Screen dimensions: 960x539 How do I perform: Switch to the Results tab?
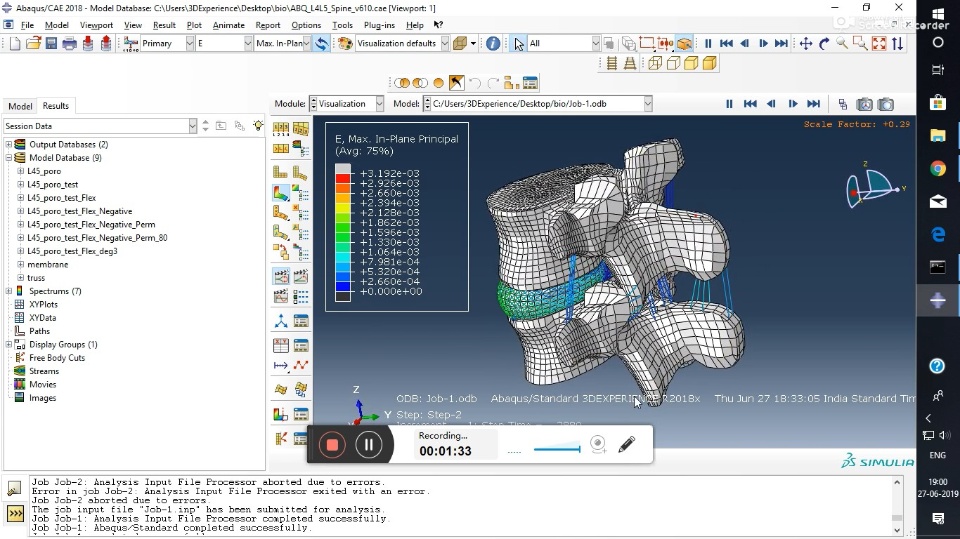coord(56,106)
